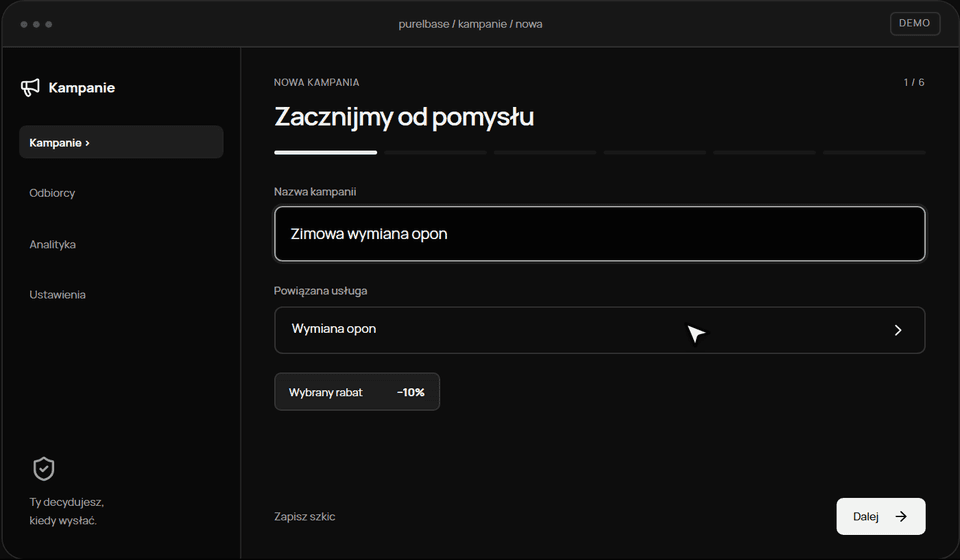Click the heading Zacznijmy od pomysłu
Screen dimensions: 960x560
point(404,117)
